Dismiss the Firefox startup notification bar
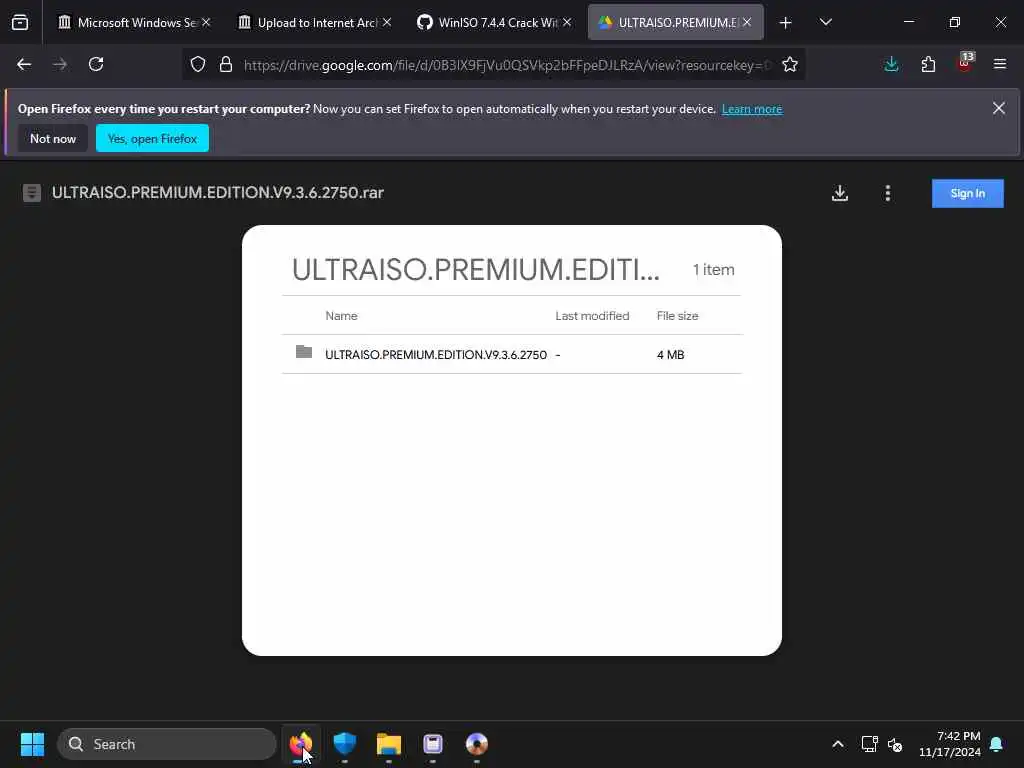The height and width of the screenshot is (768, 1024). click(999, 108)
